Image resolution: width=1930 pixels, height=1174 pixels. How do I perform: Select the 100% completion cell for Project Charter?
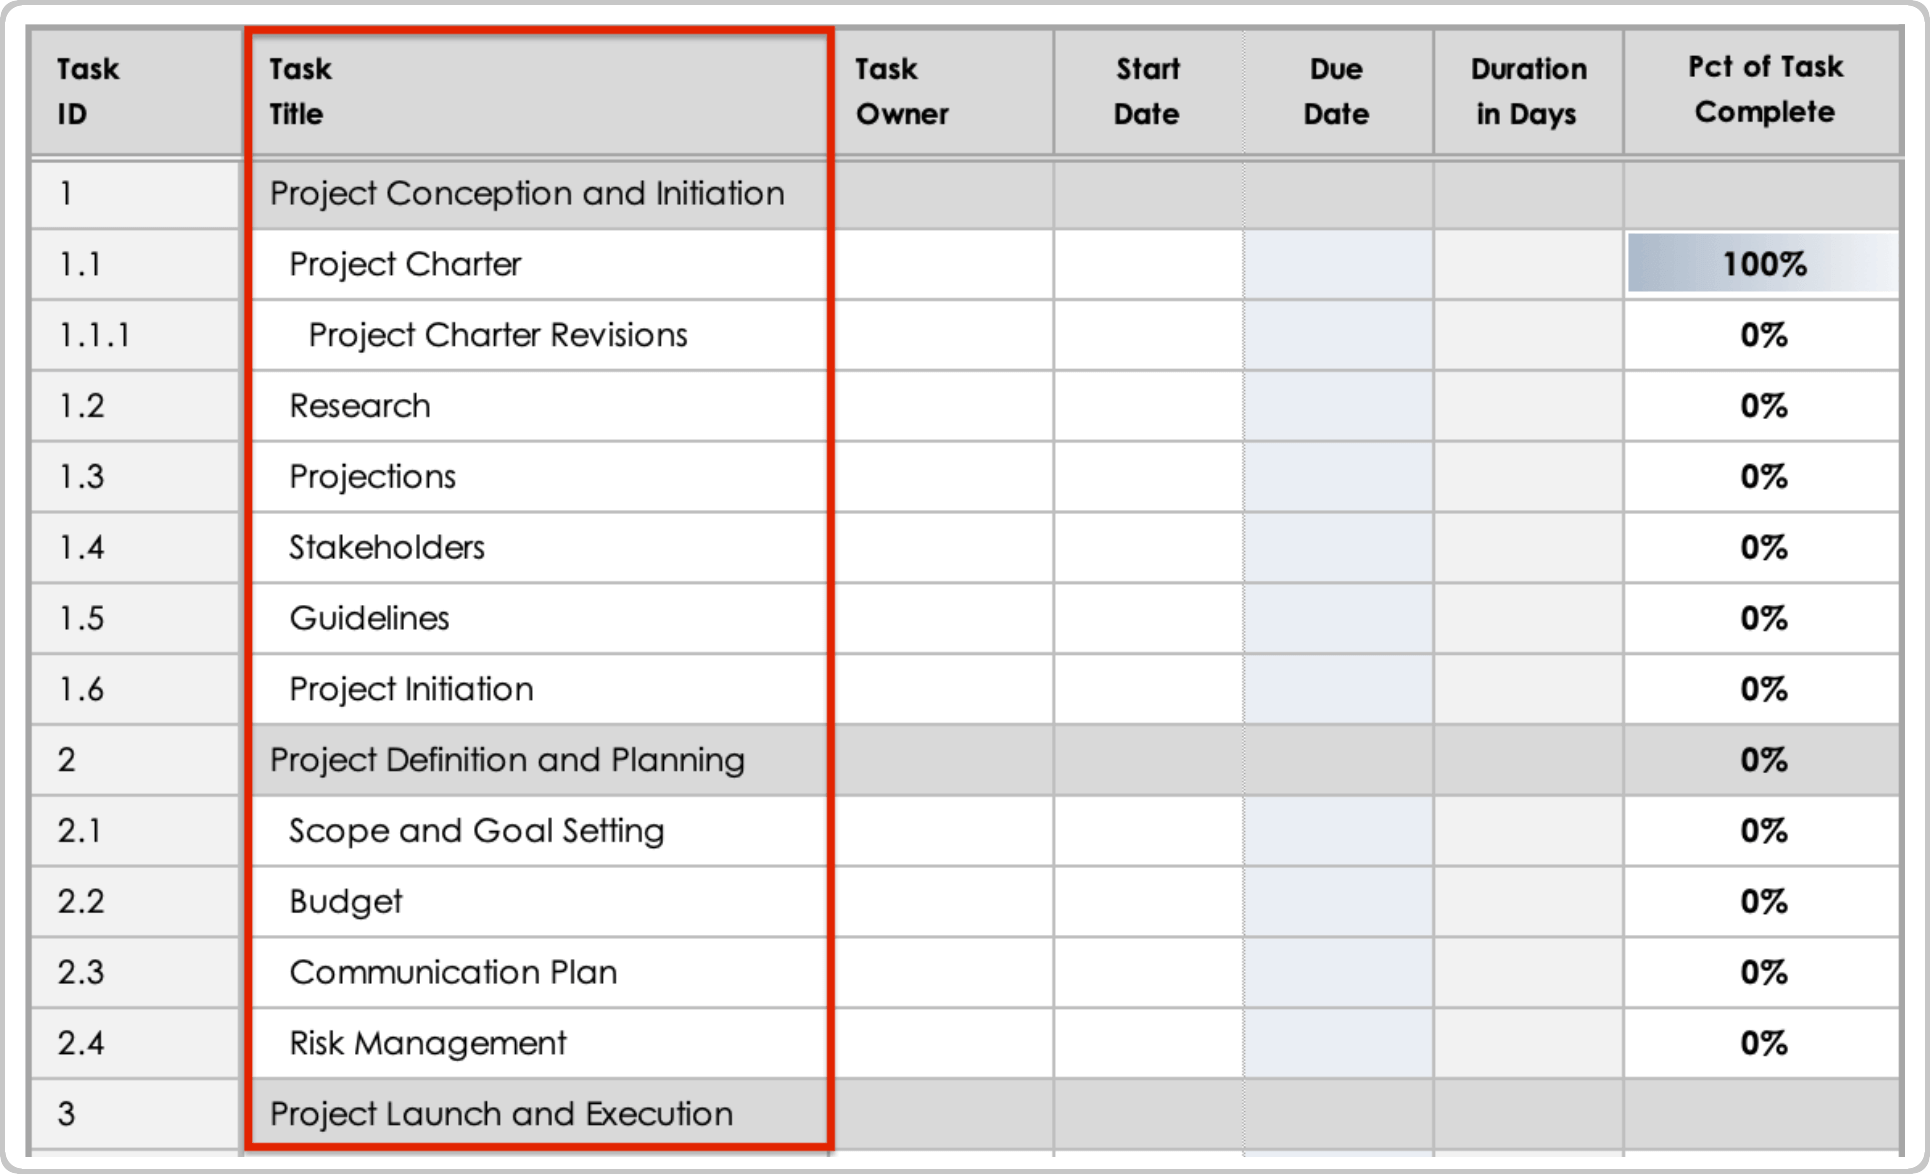click(x=1764, y=264)
